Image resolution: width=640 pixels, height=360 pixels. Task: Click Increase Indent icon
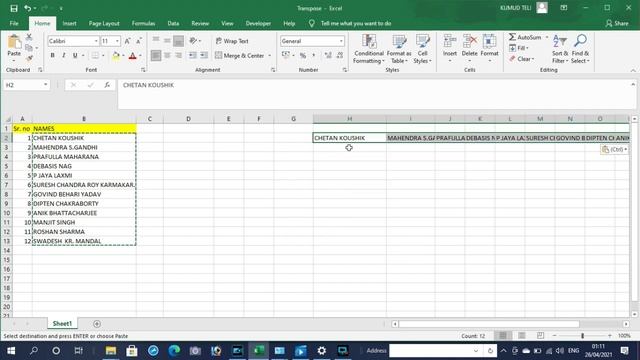point(204,55)
